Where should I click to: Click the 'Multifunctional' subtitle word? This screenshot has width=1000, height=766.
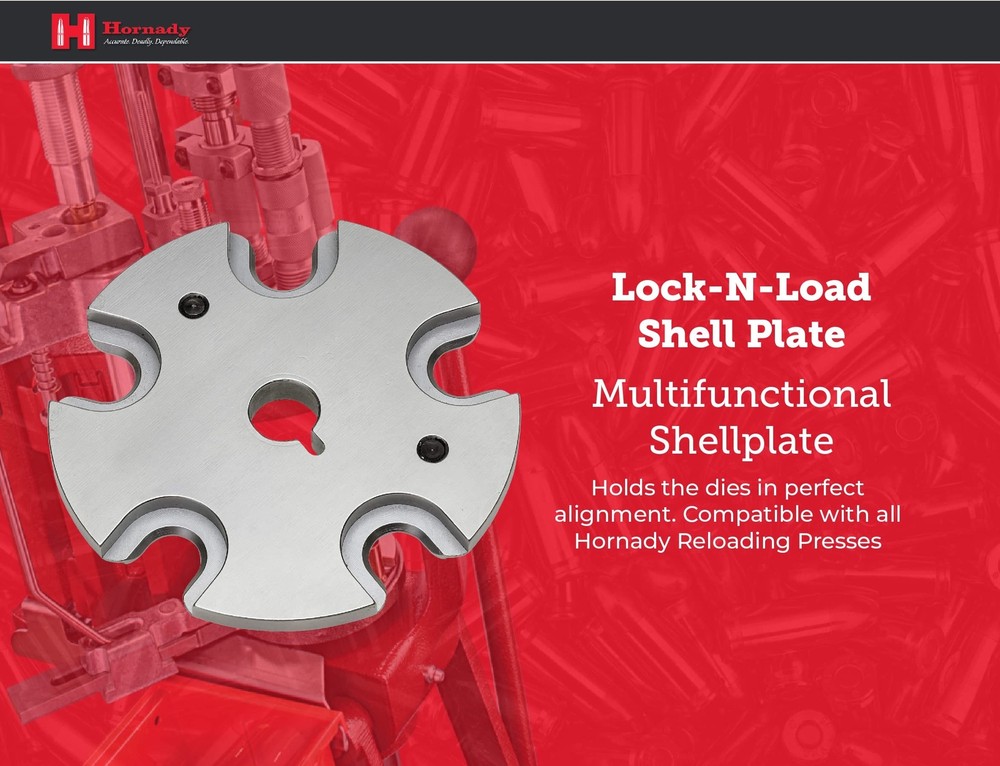point(740,394)
